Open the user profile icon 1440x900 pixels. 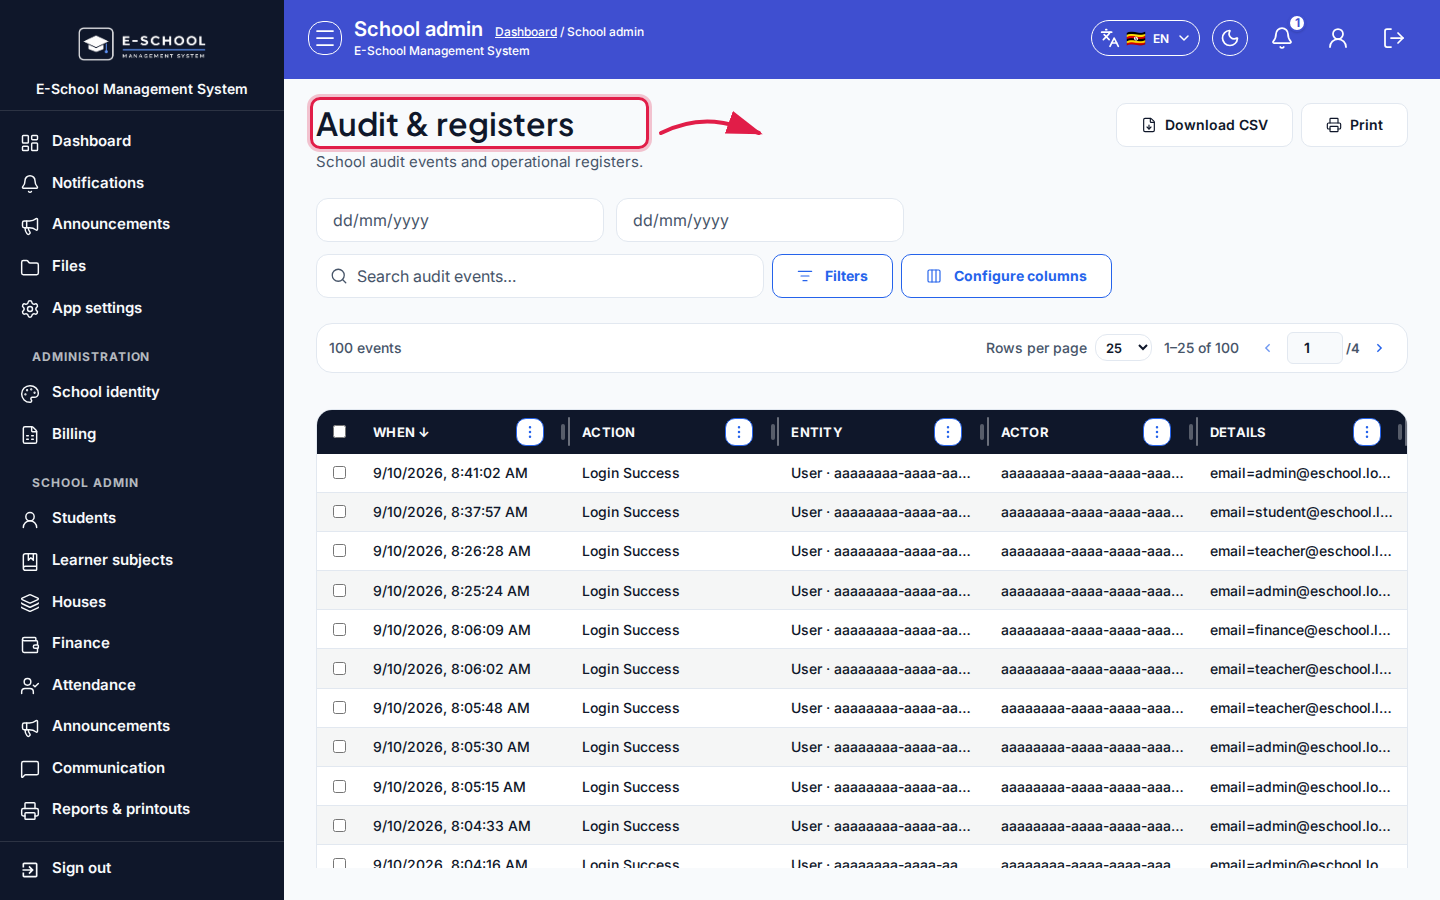[1338, 38]
